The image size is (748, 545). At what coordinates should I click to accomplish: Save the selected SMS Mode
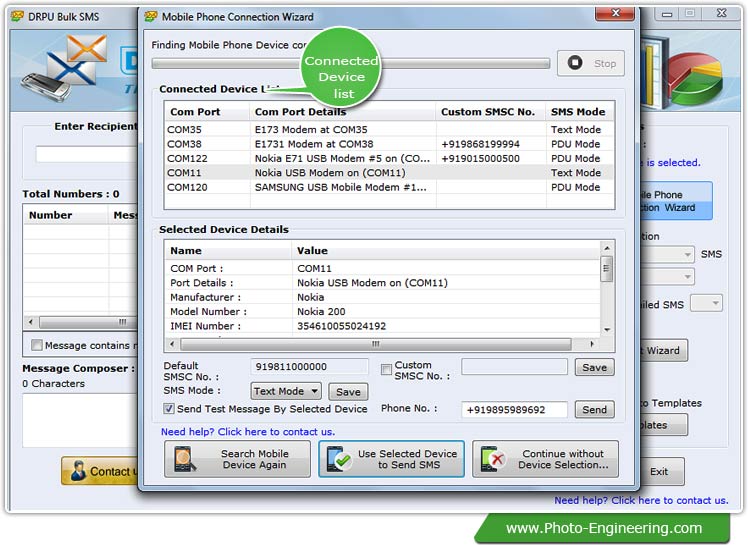click(348, 392)
